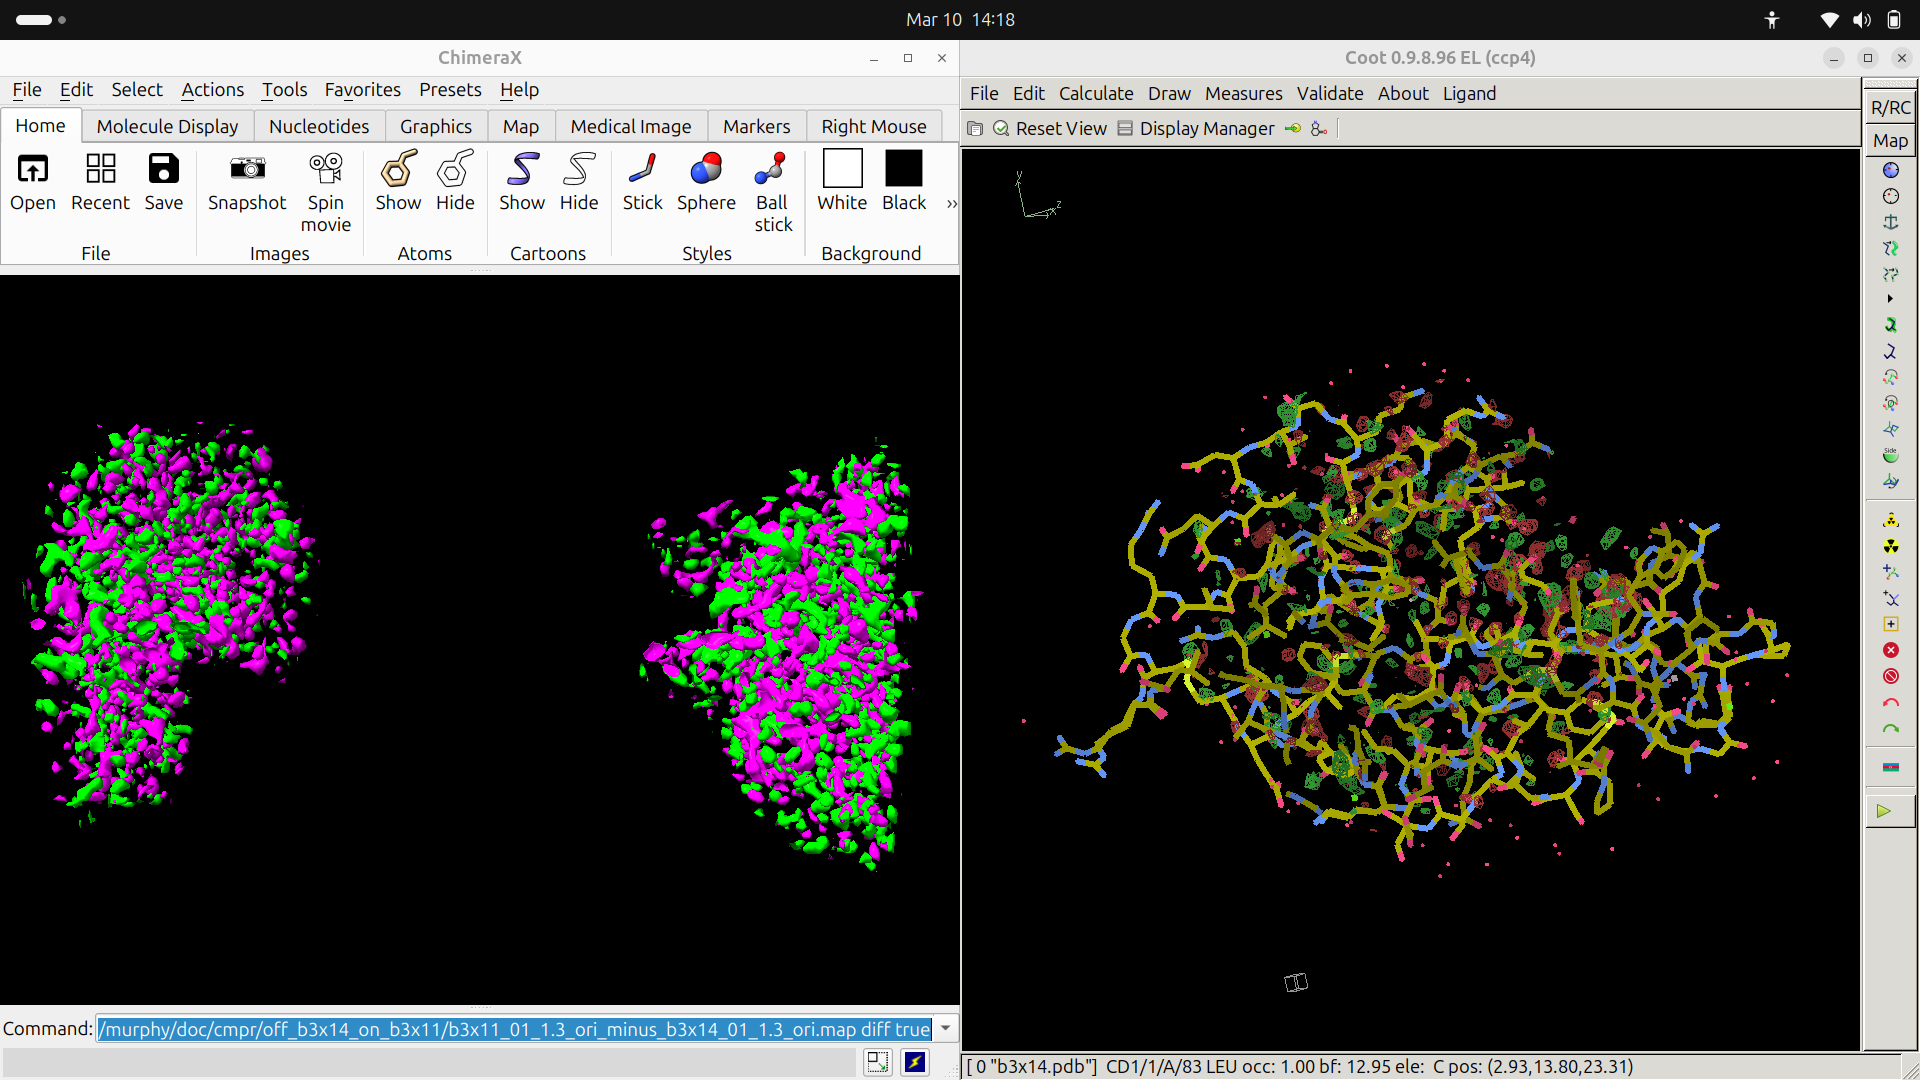Click Coot red delete item icon
The image size is (1920, 1080).
coord(1890,650)
